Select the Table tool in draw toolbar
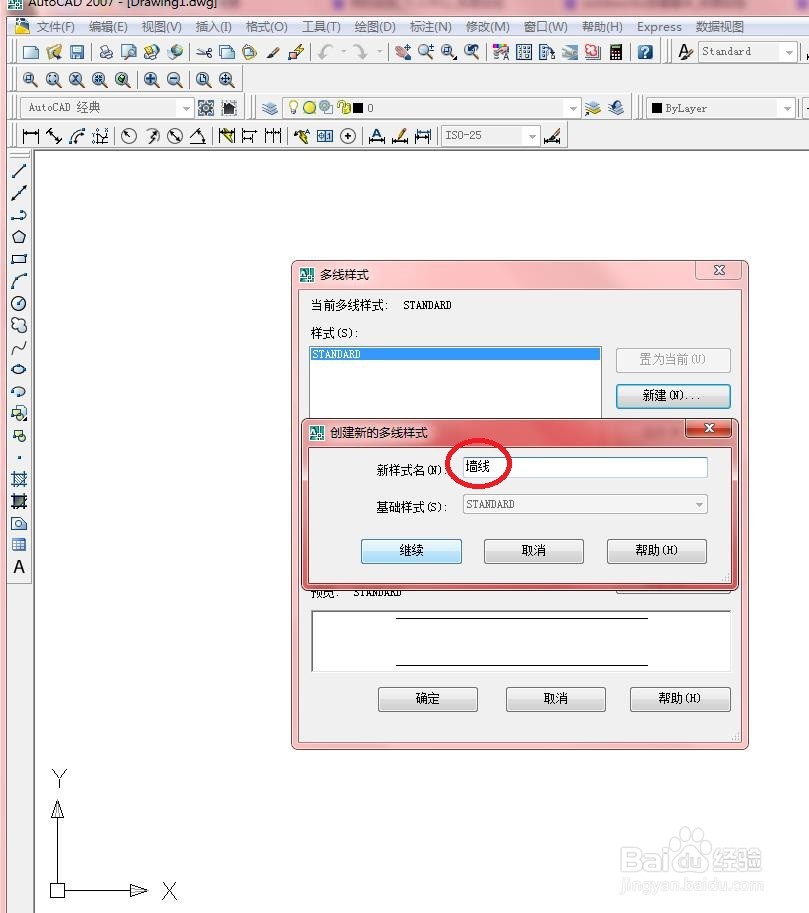 point(19,545)
